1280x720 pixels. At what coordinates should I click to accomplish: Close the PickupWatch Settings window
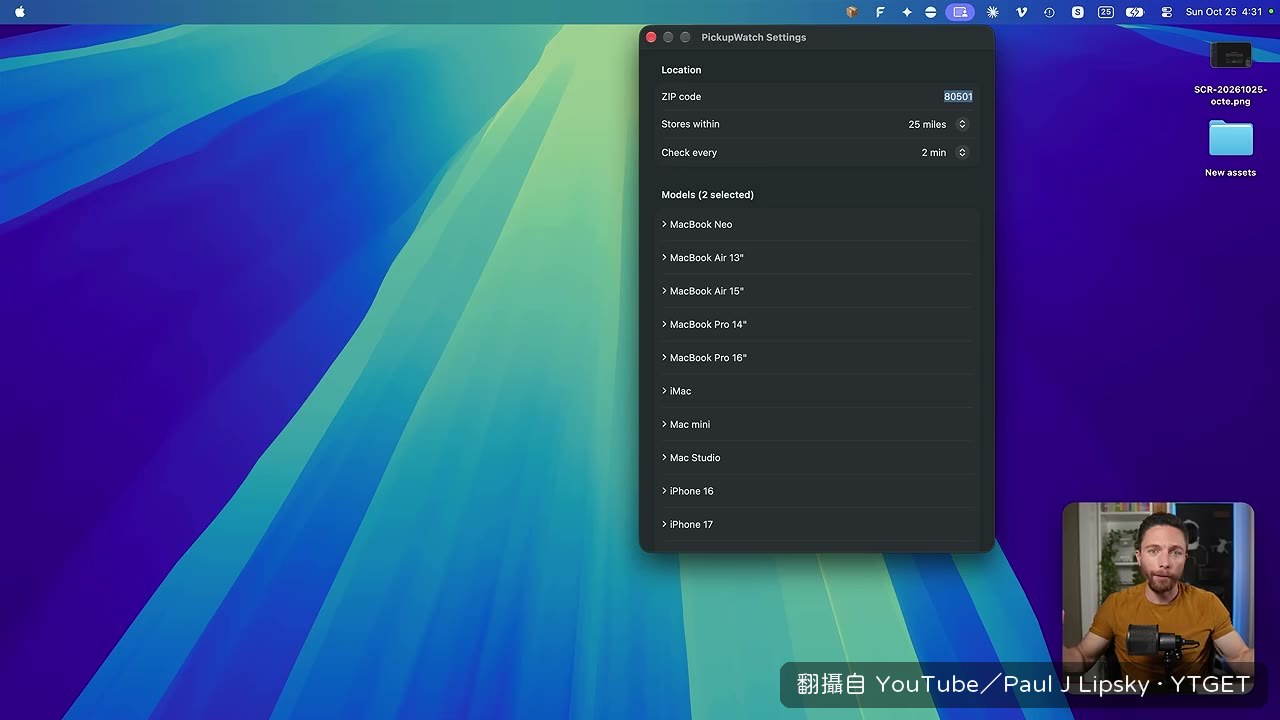[x=651, y=37]
